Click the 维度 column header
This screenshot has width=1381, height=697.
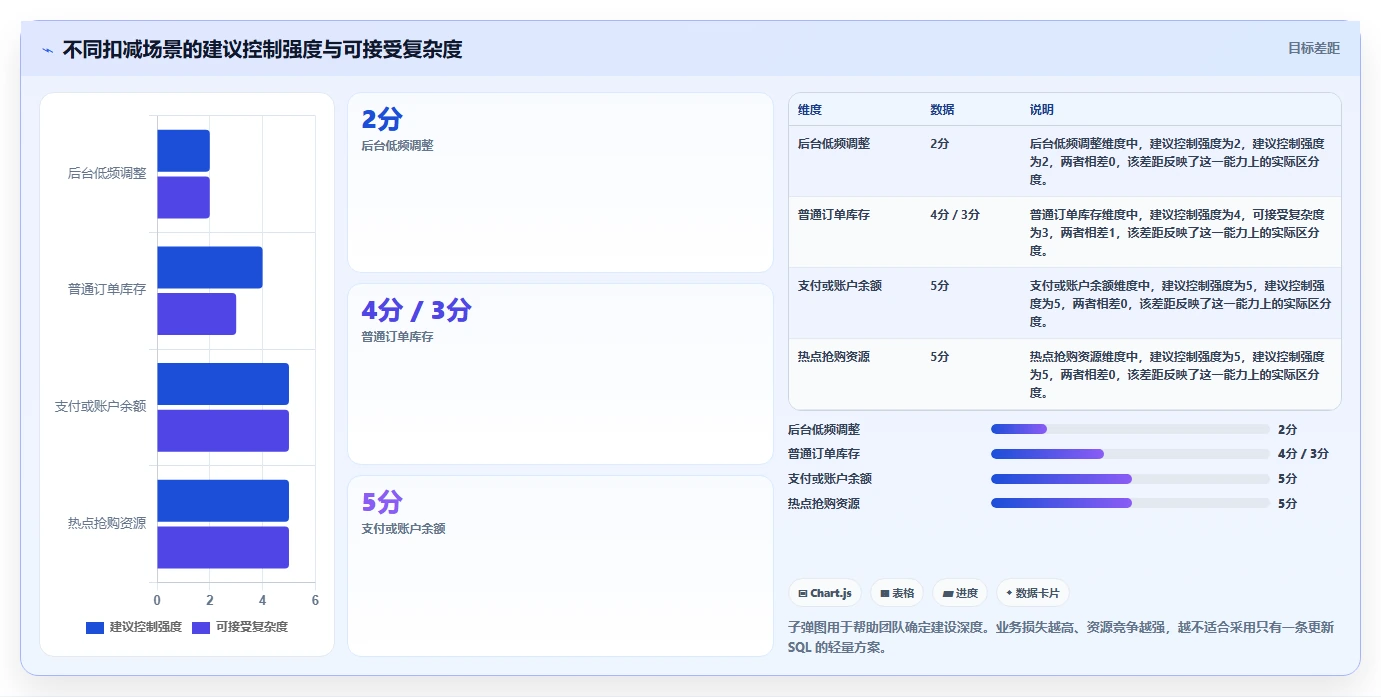[x=810, y=110]
